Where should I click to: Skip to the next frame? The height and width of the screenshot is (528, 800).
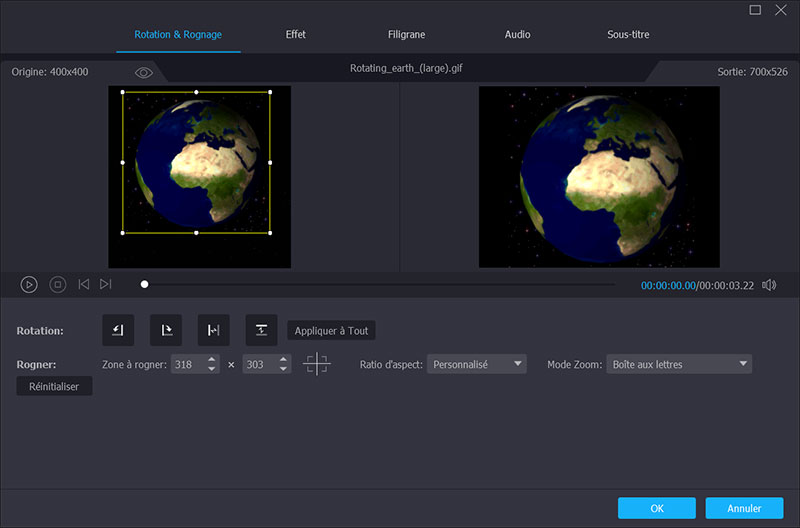coord(106,285)
